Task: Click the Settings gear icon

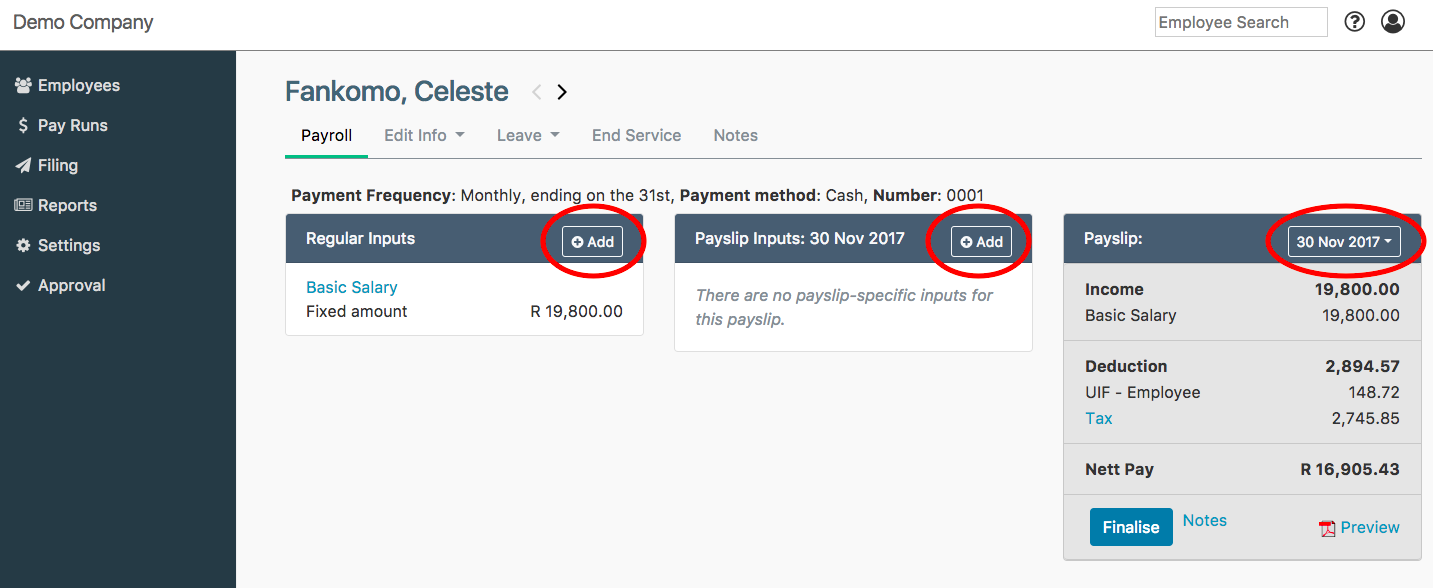Action: click(x=23, y=246)
